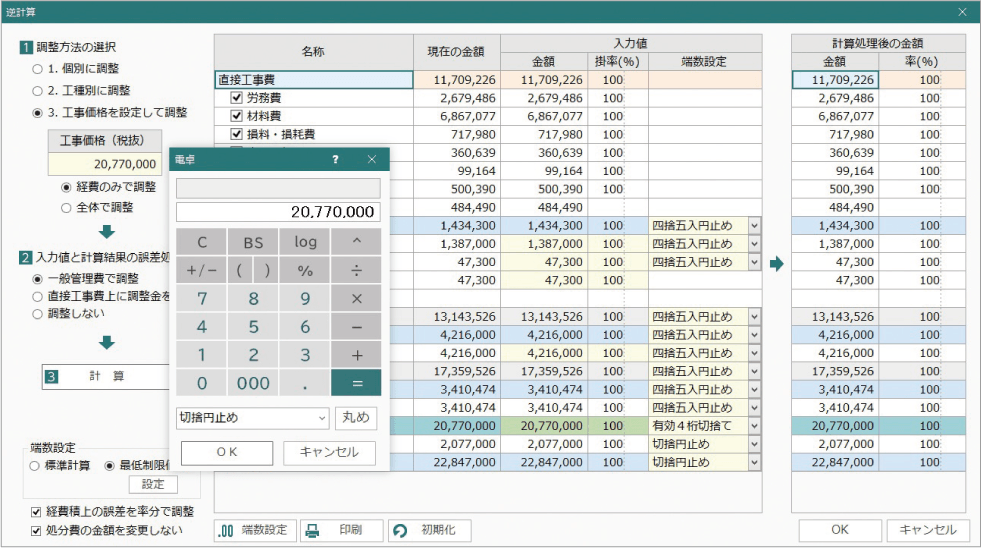Screen dimensions: 982x548
Task: Select 2. 工種別に調整 radio option
Action: 38,91
